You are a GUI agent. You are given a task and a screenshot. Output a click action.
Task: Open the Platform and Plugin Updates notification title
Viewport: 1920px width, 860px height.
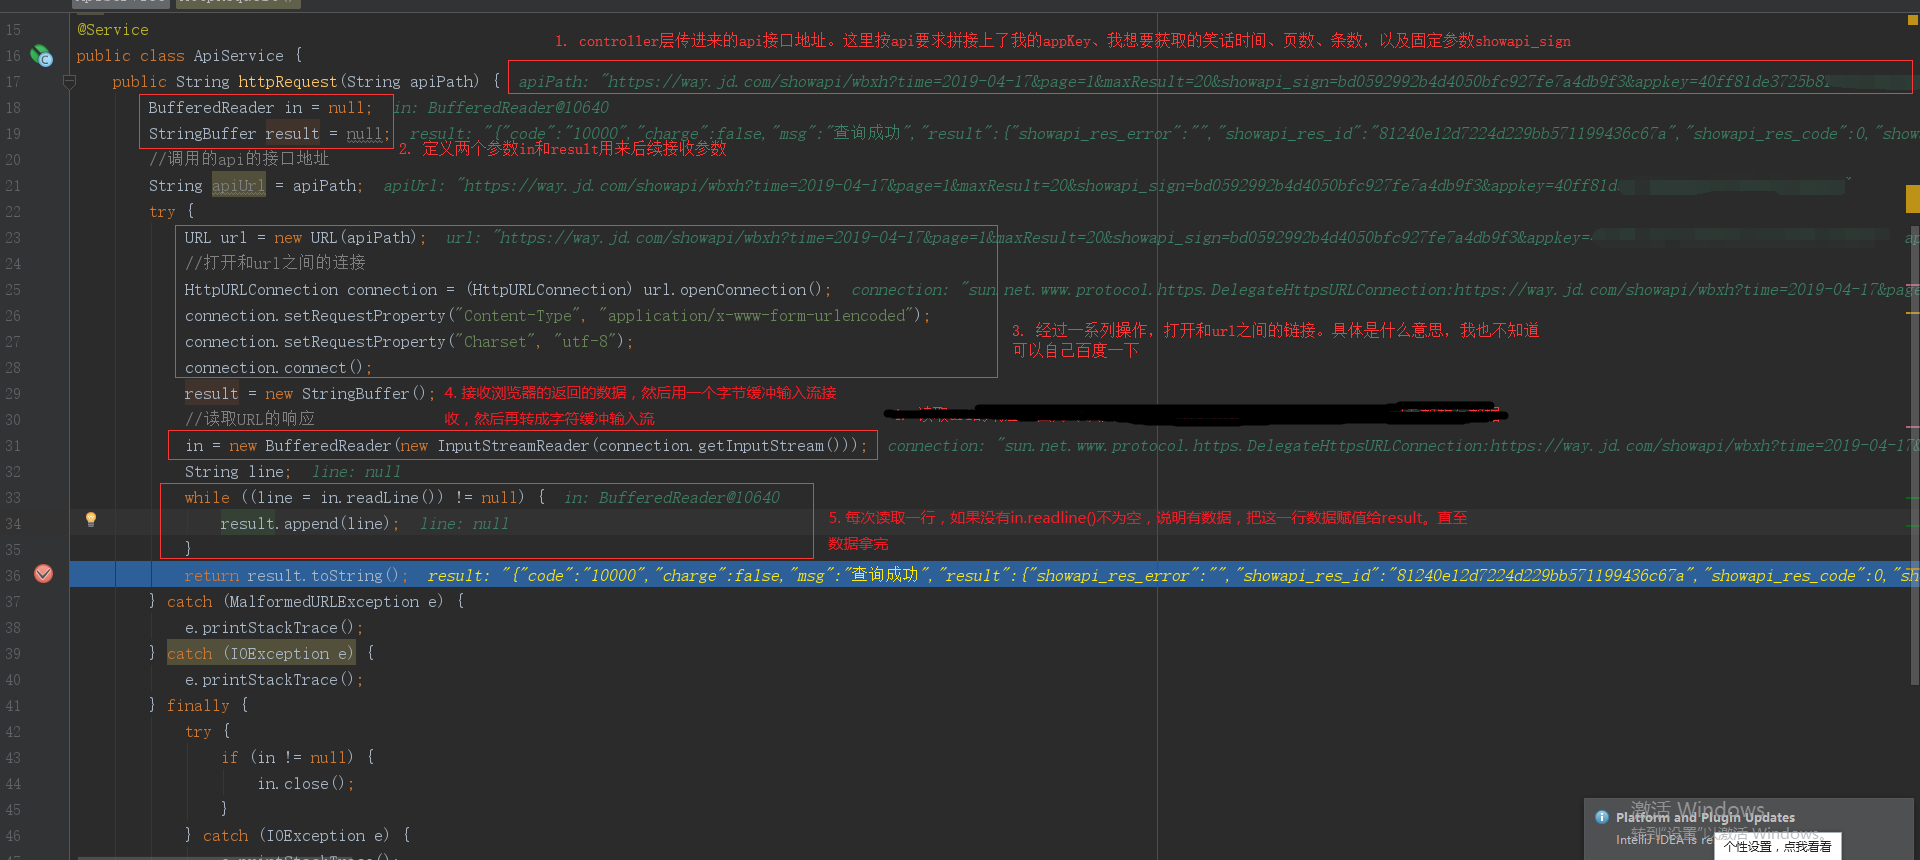click(1705, 818)
